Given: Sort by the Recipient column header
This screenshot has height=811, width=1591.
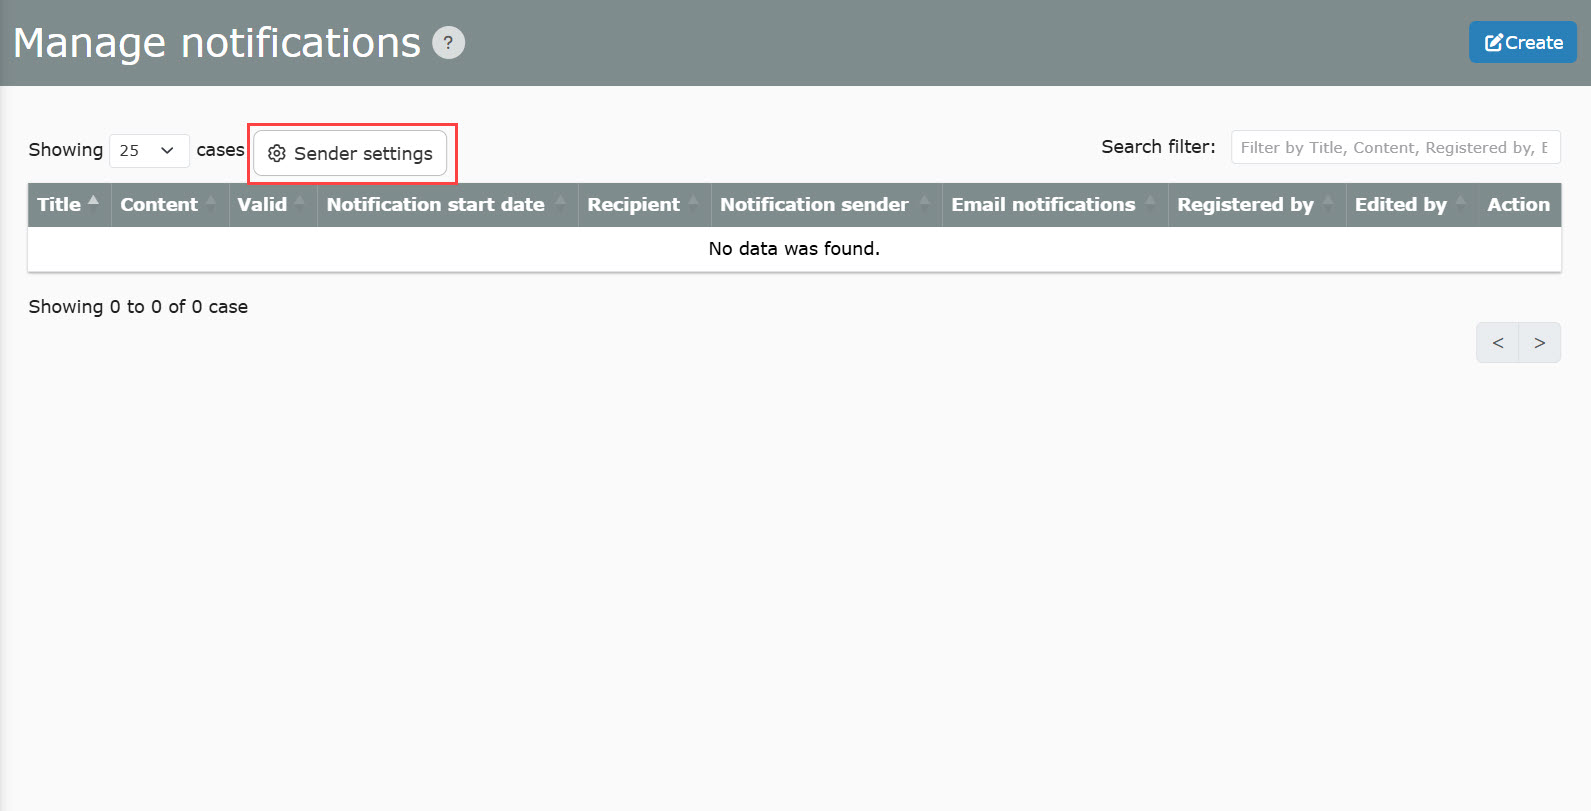Looking at the screenshot, I should [x=633, y=204].
